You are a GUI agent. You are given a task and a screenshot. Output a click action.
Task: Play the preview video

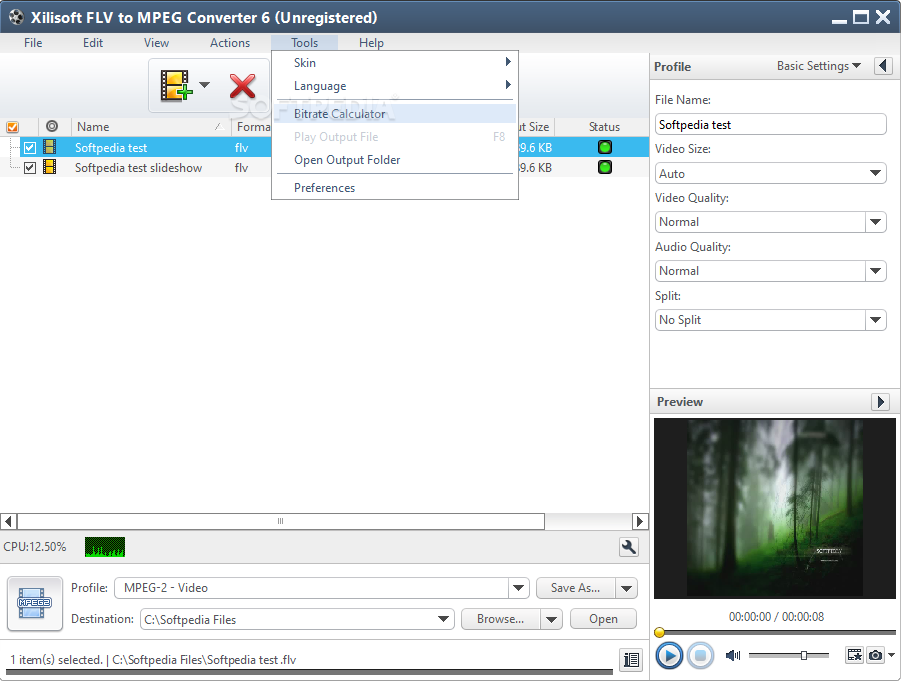669,655
